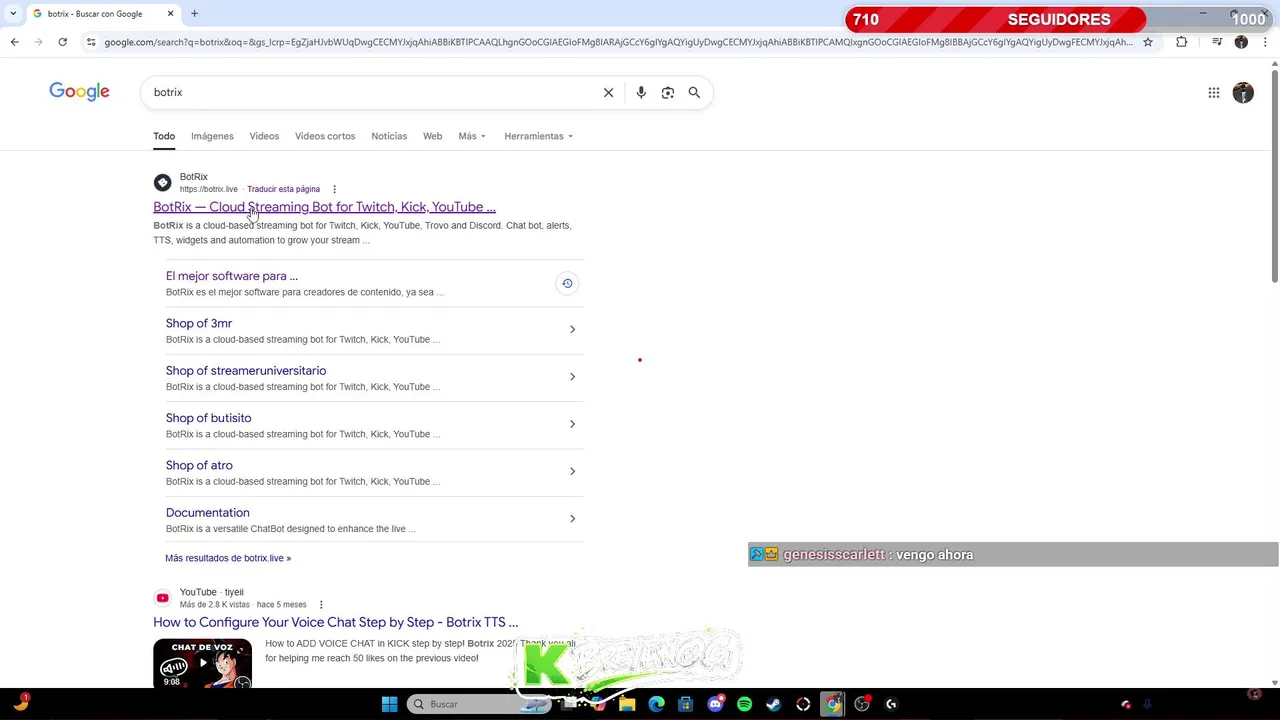Open Google Lens image search icon
This screenshot has width=1280, height=720.
coord(668,92)
